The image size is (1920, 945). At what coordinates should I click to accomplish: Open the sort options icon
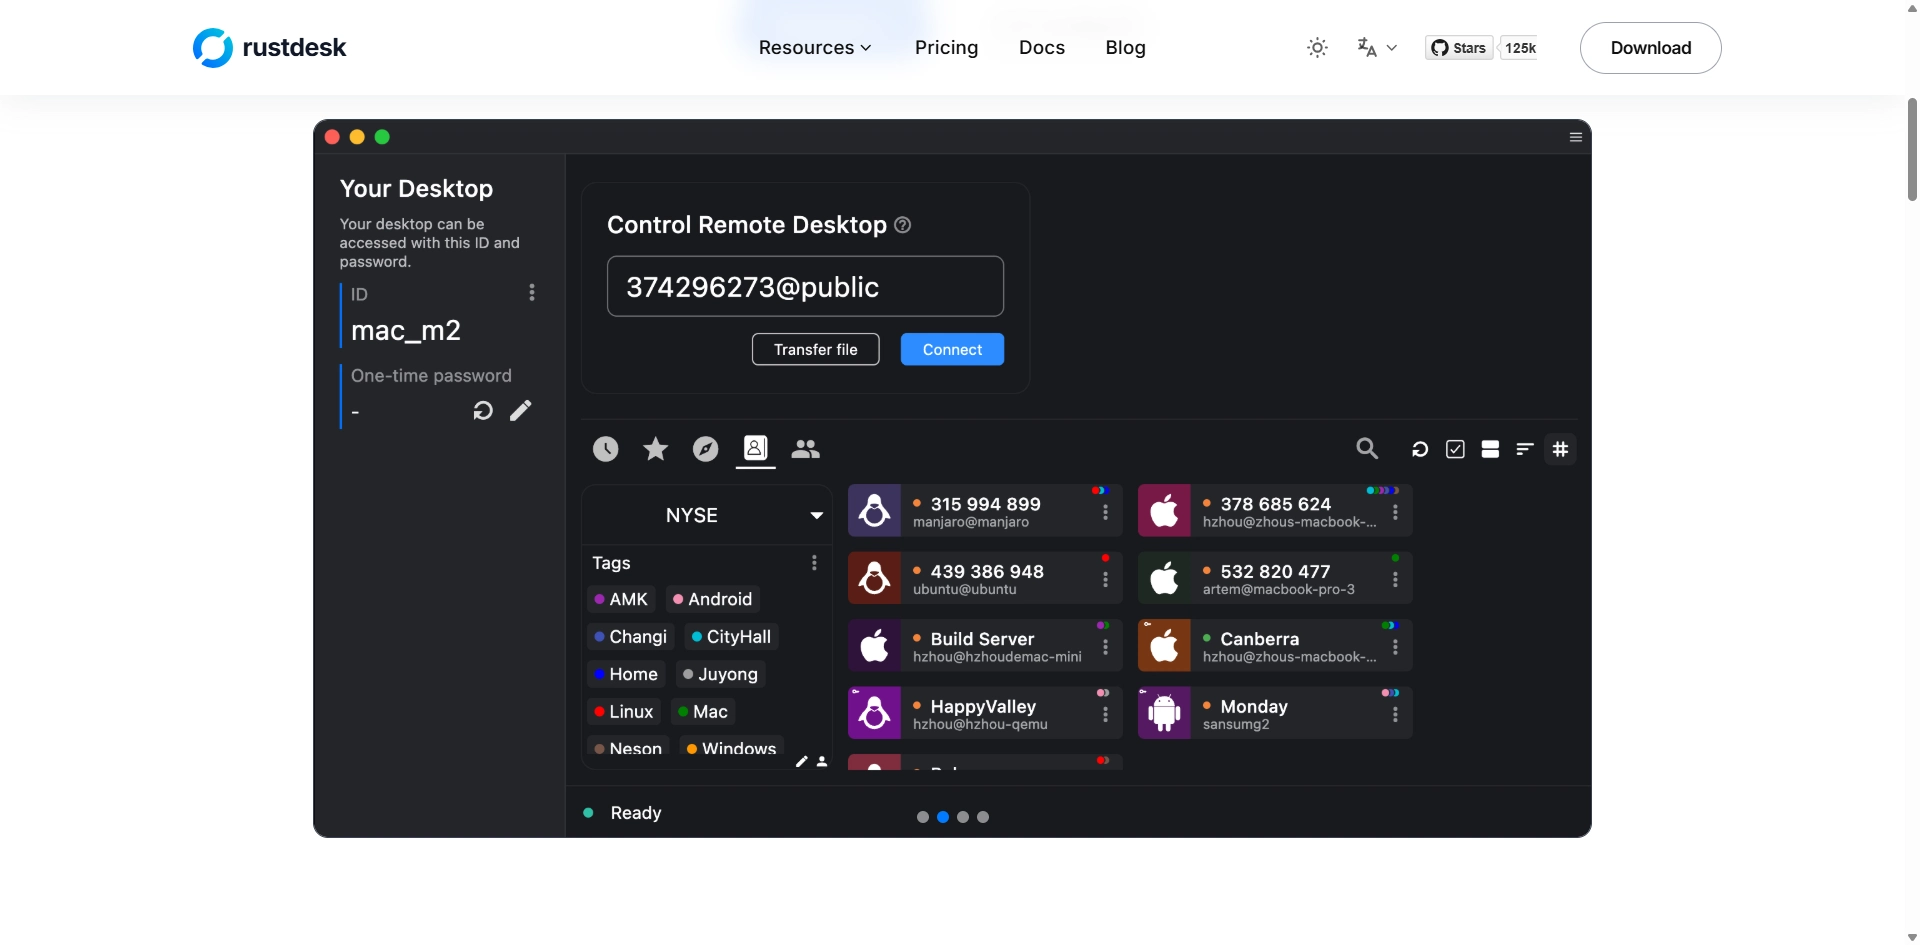click(1524, 449)
